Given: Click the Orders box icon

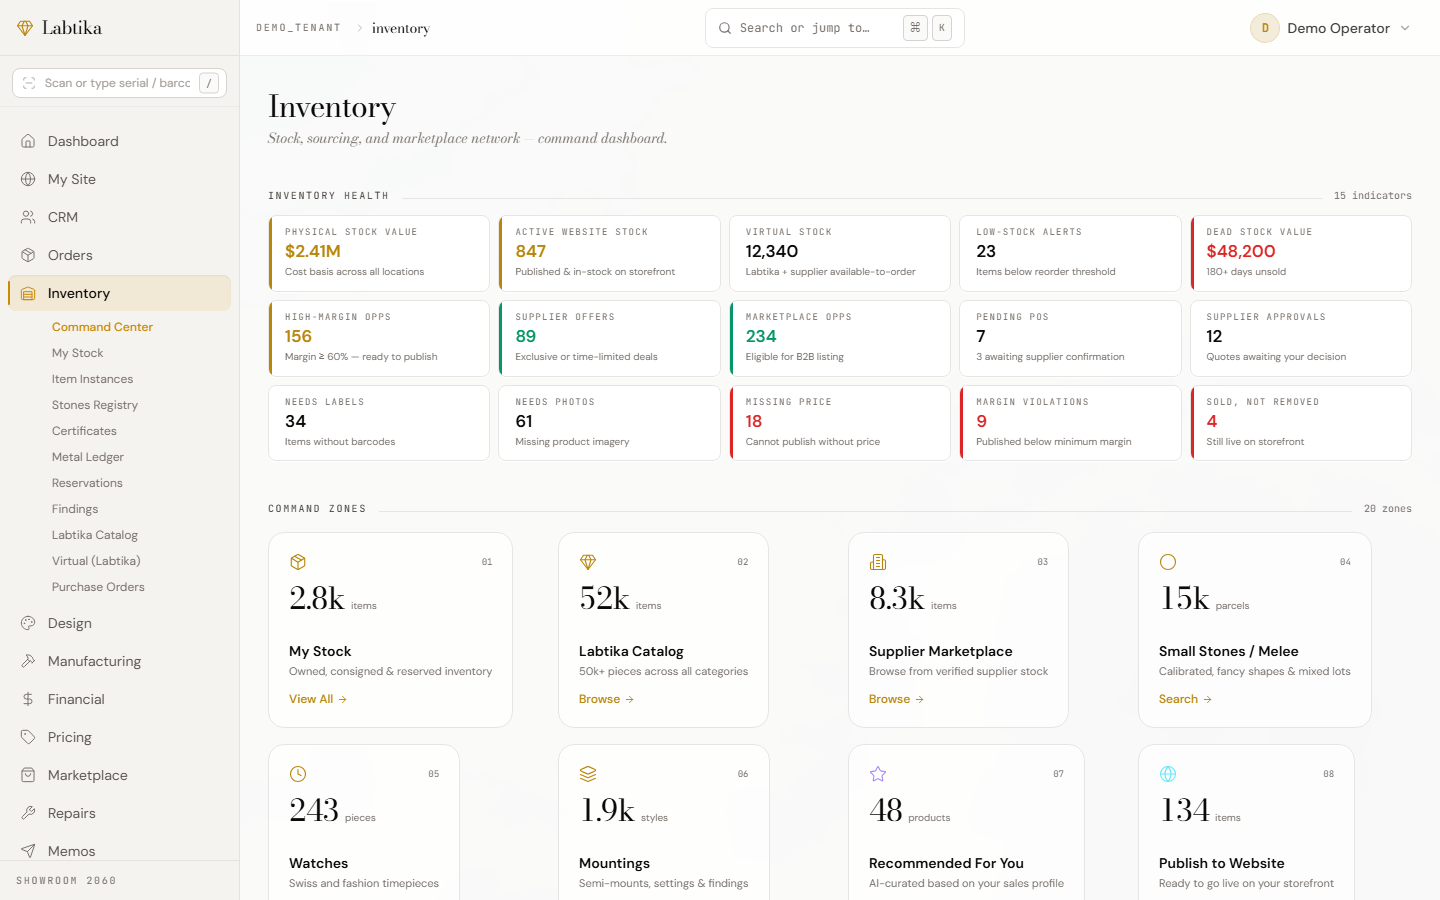Looking at the screenshot, I should (28, 255).
